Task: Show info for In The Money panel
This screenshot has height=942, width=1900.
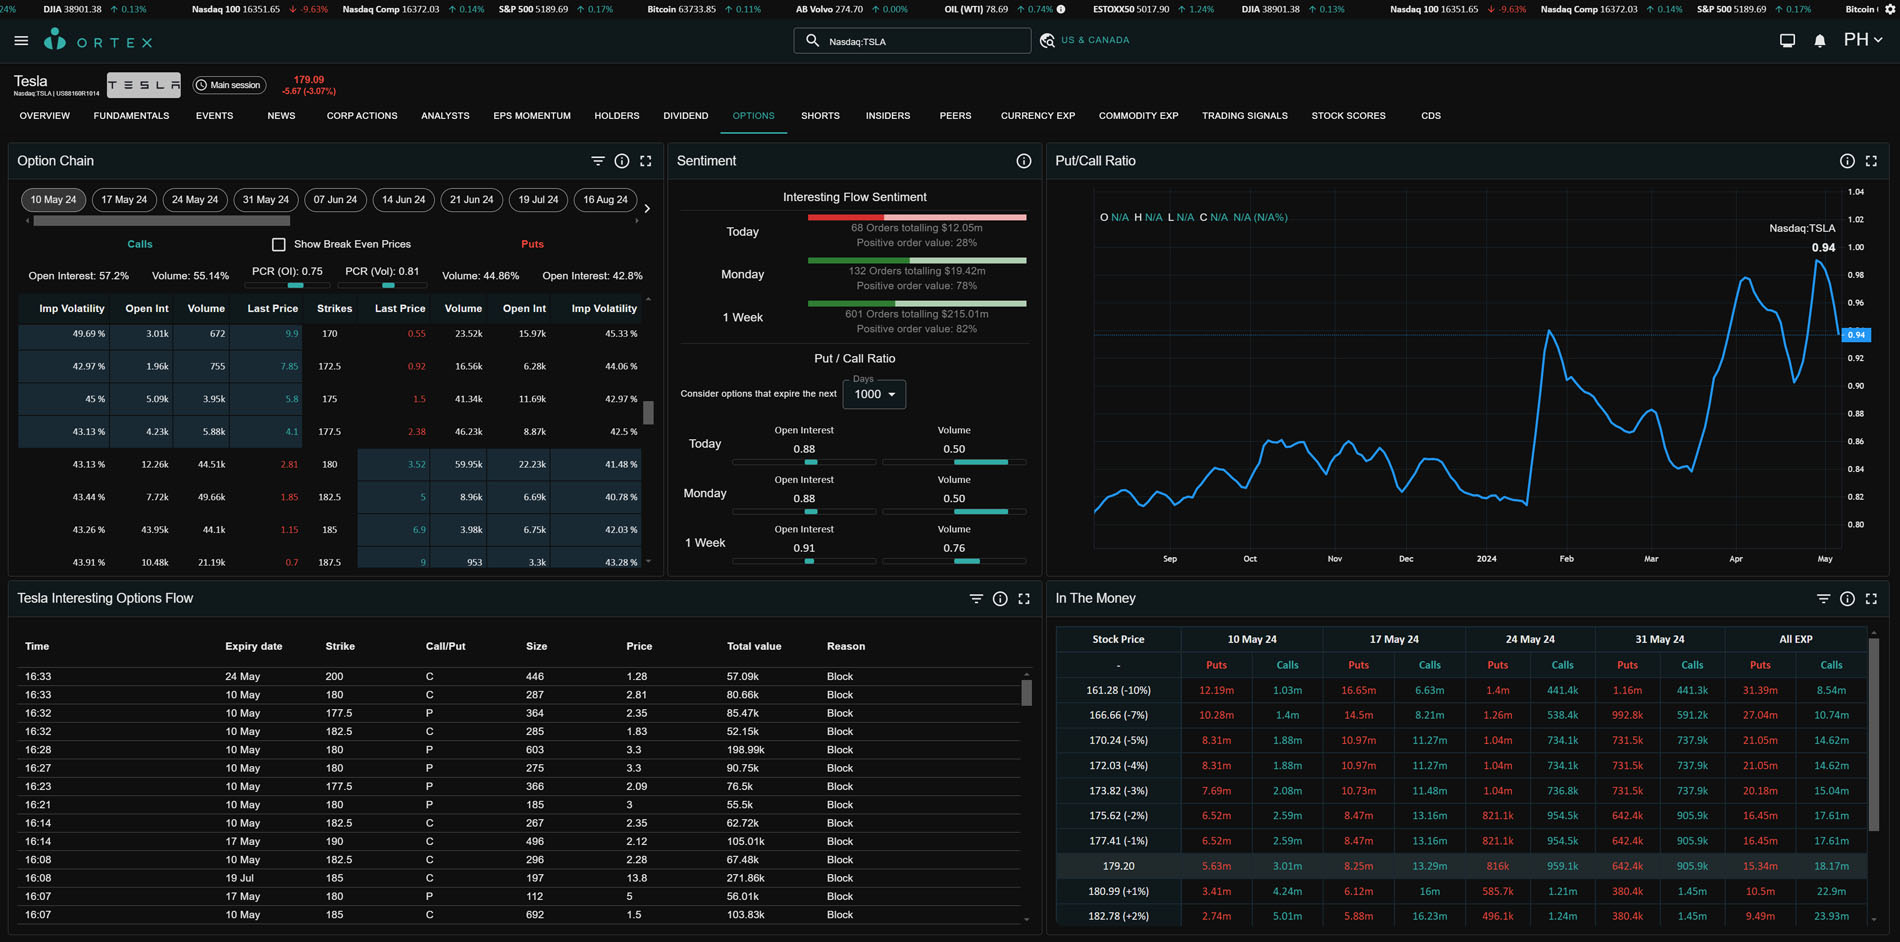Action: pos(1847,599)
